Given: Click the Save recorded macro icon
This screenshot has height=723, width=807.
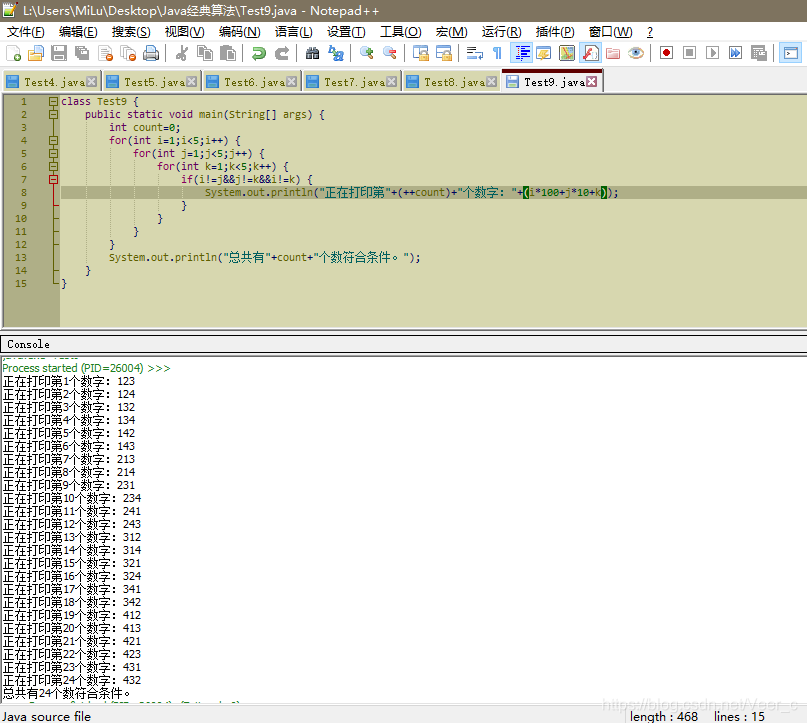Looking at the screenshot, I should tap(759, 53).
